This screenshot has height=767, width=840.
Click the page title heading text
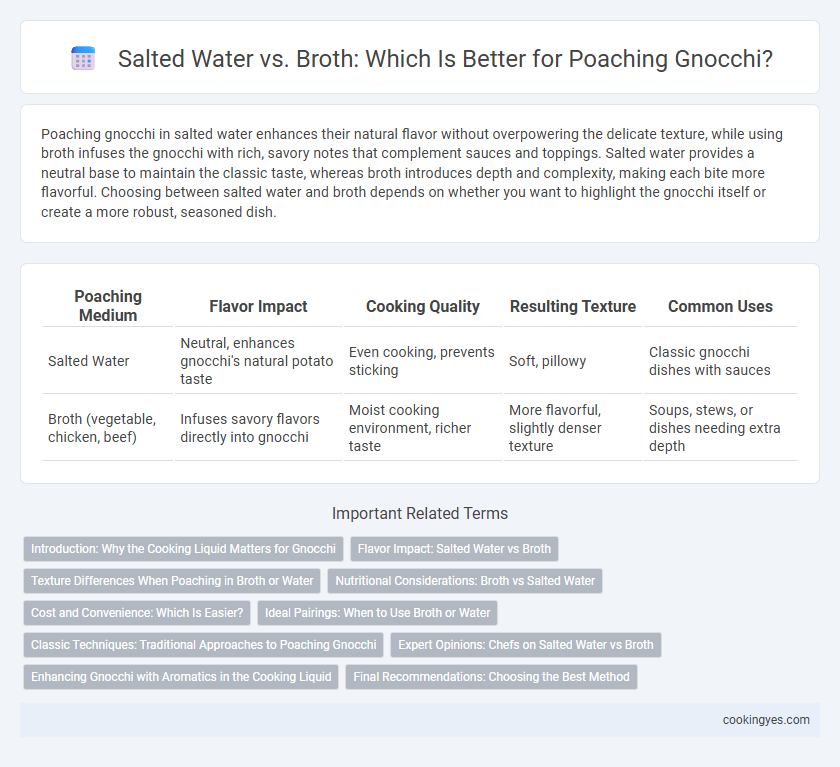(x=445, y=58)
